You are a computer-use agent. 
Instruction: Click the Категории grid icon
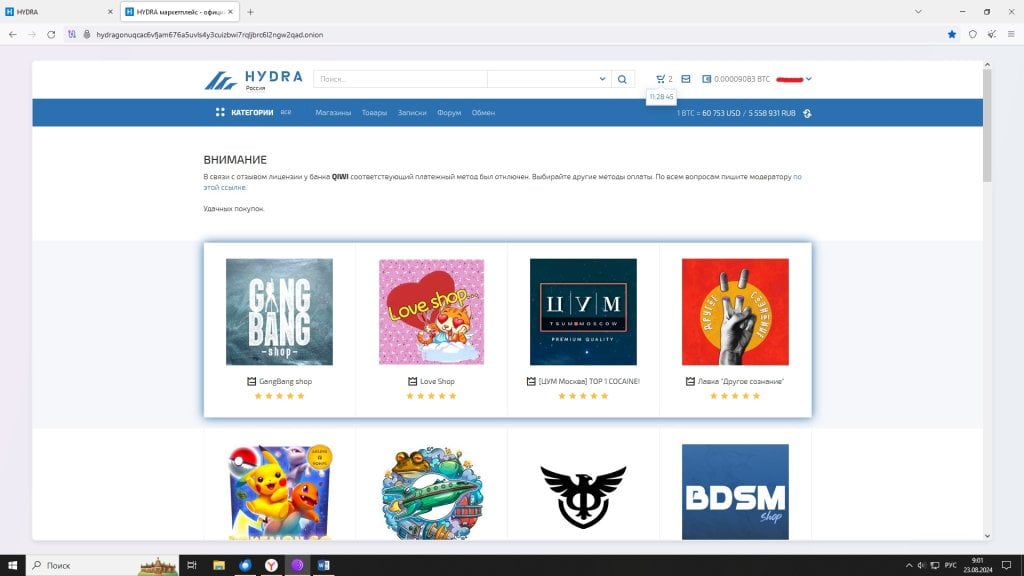point(220,112)
